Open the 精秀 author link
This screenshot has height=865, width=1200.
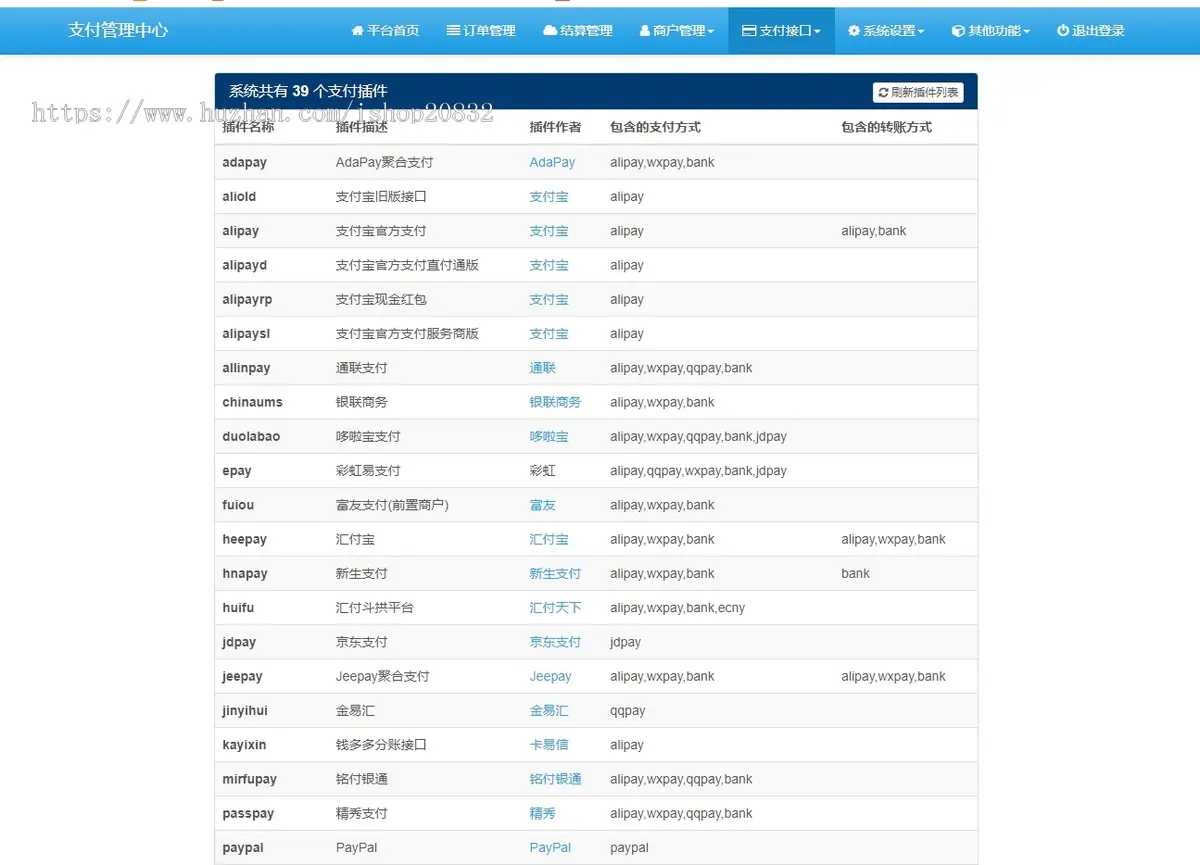tap(543, 813)
